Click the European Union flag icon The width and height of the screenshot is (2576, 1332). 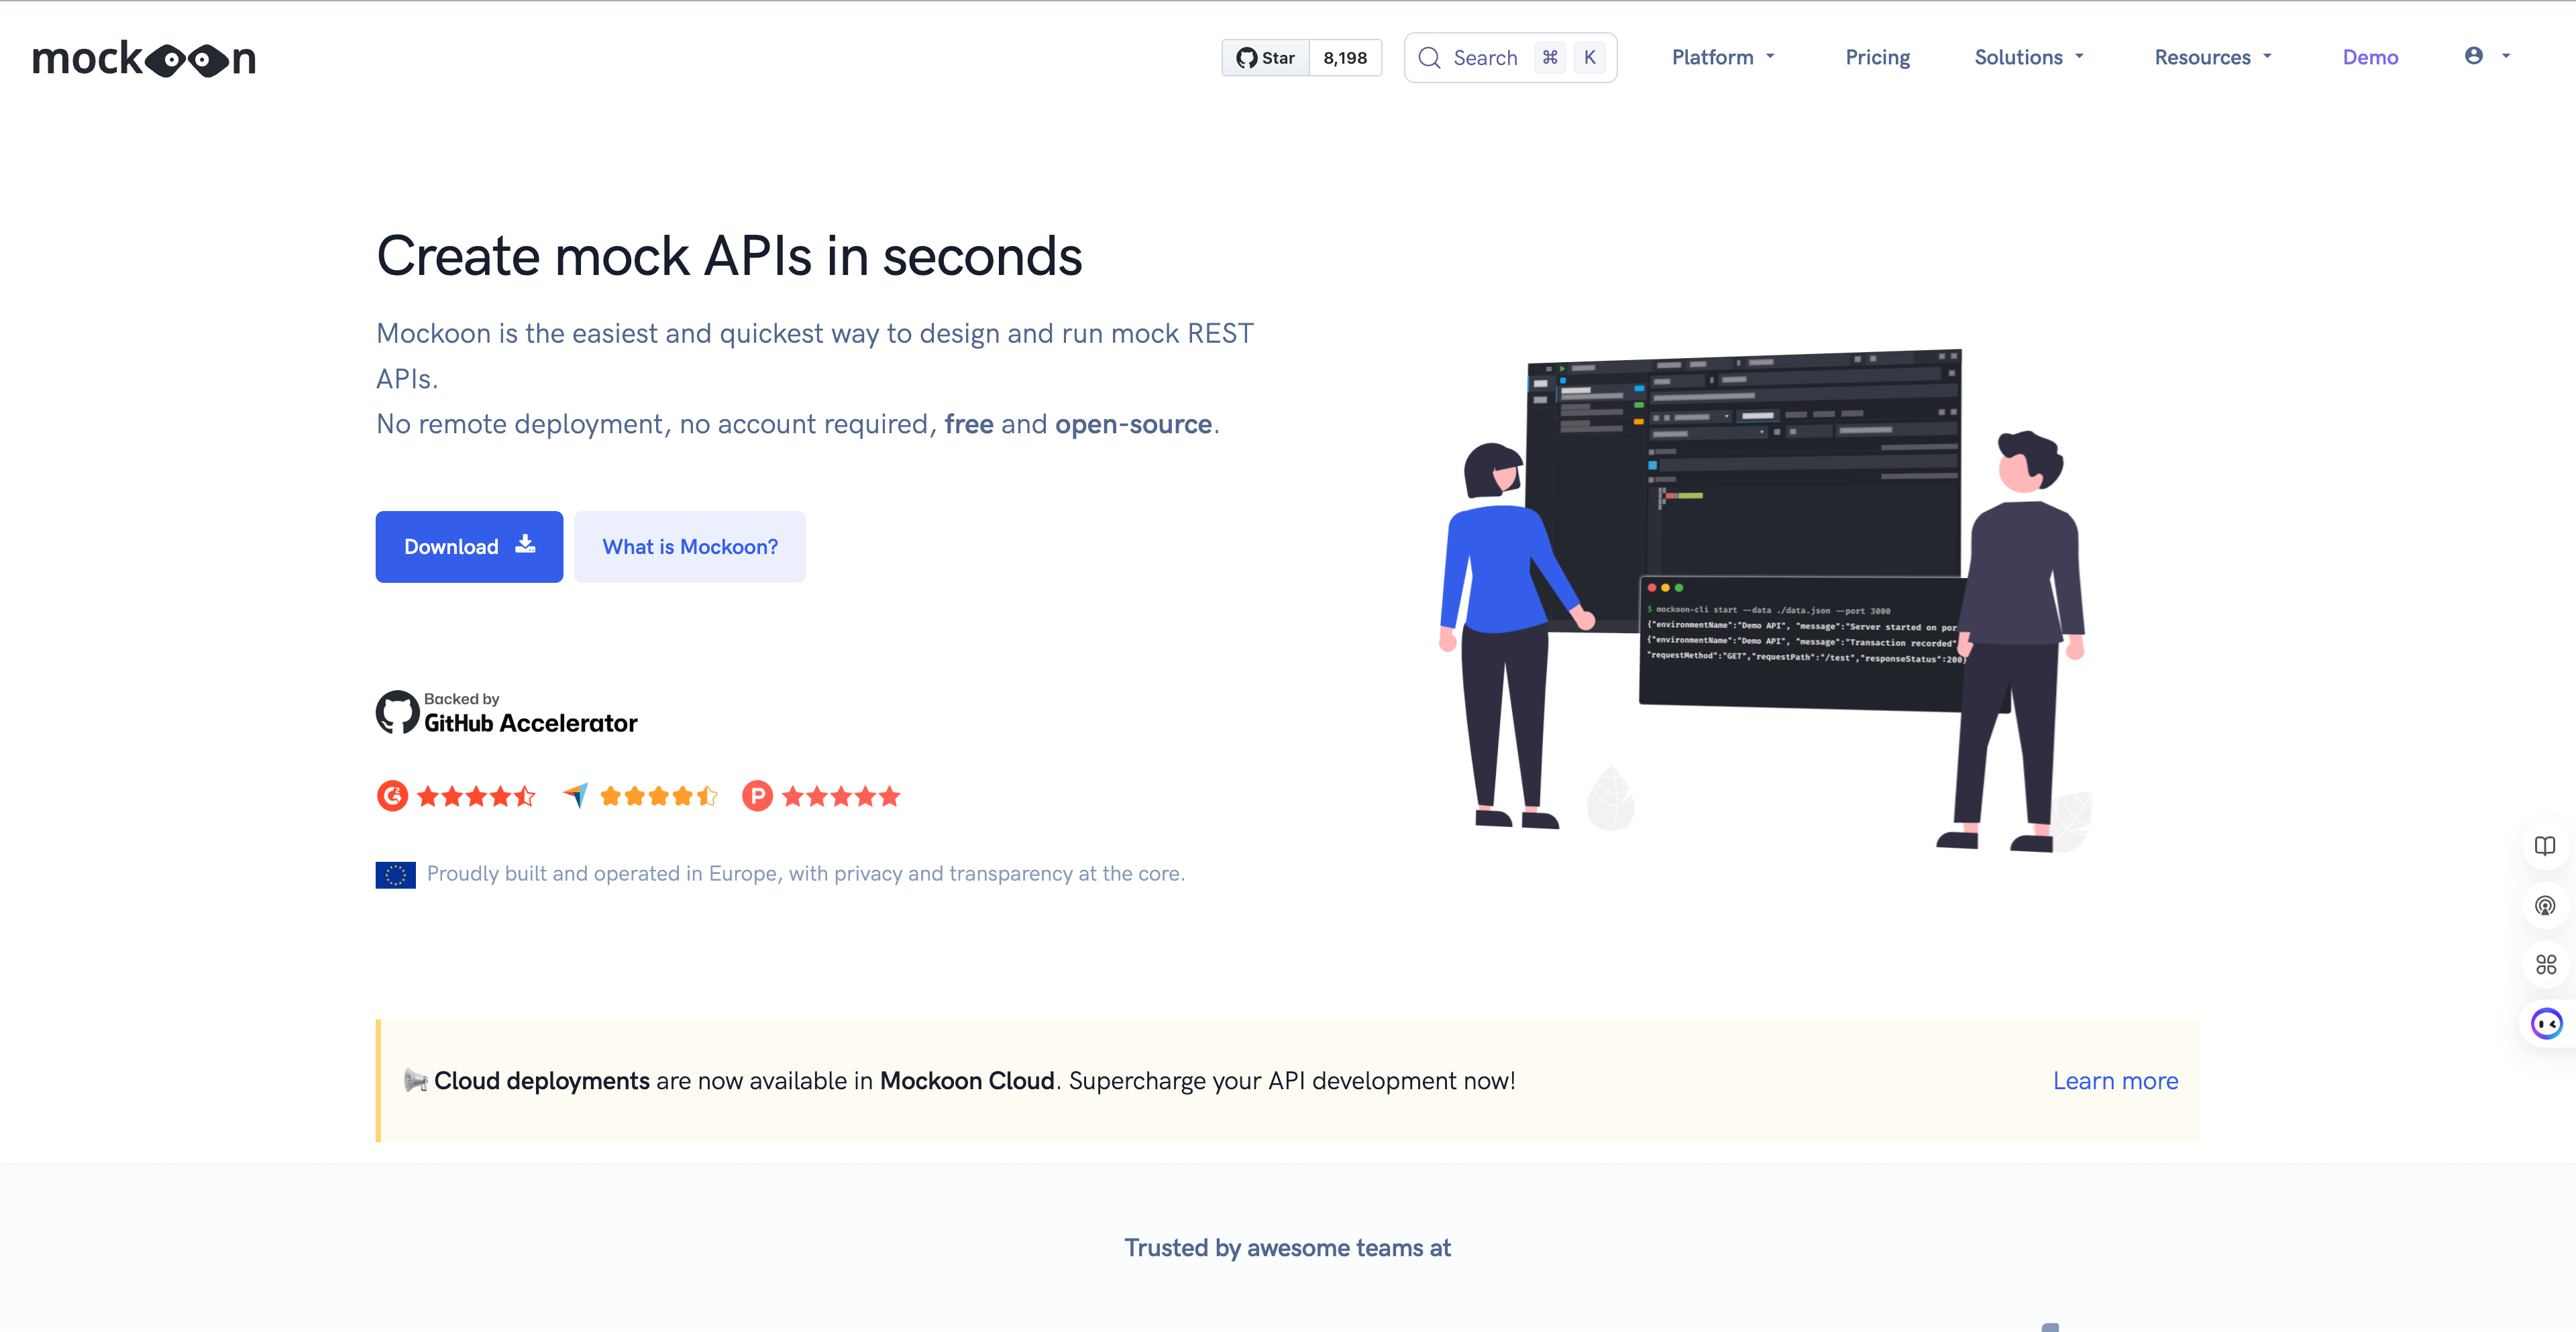[x=395, y=875]
